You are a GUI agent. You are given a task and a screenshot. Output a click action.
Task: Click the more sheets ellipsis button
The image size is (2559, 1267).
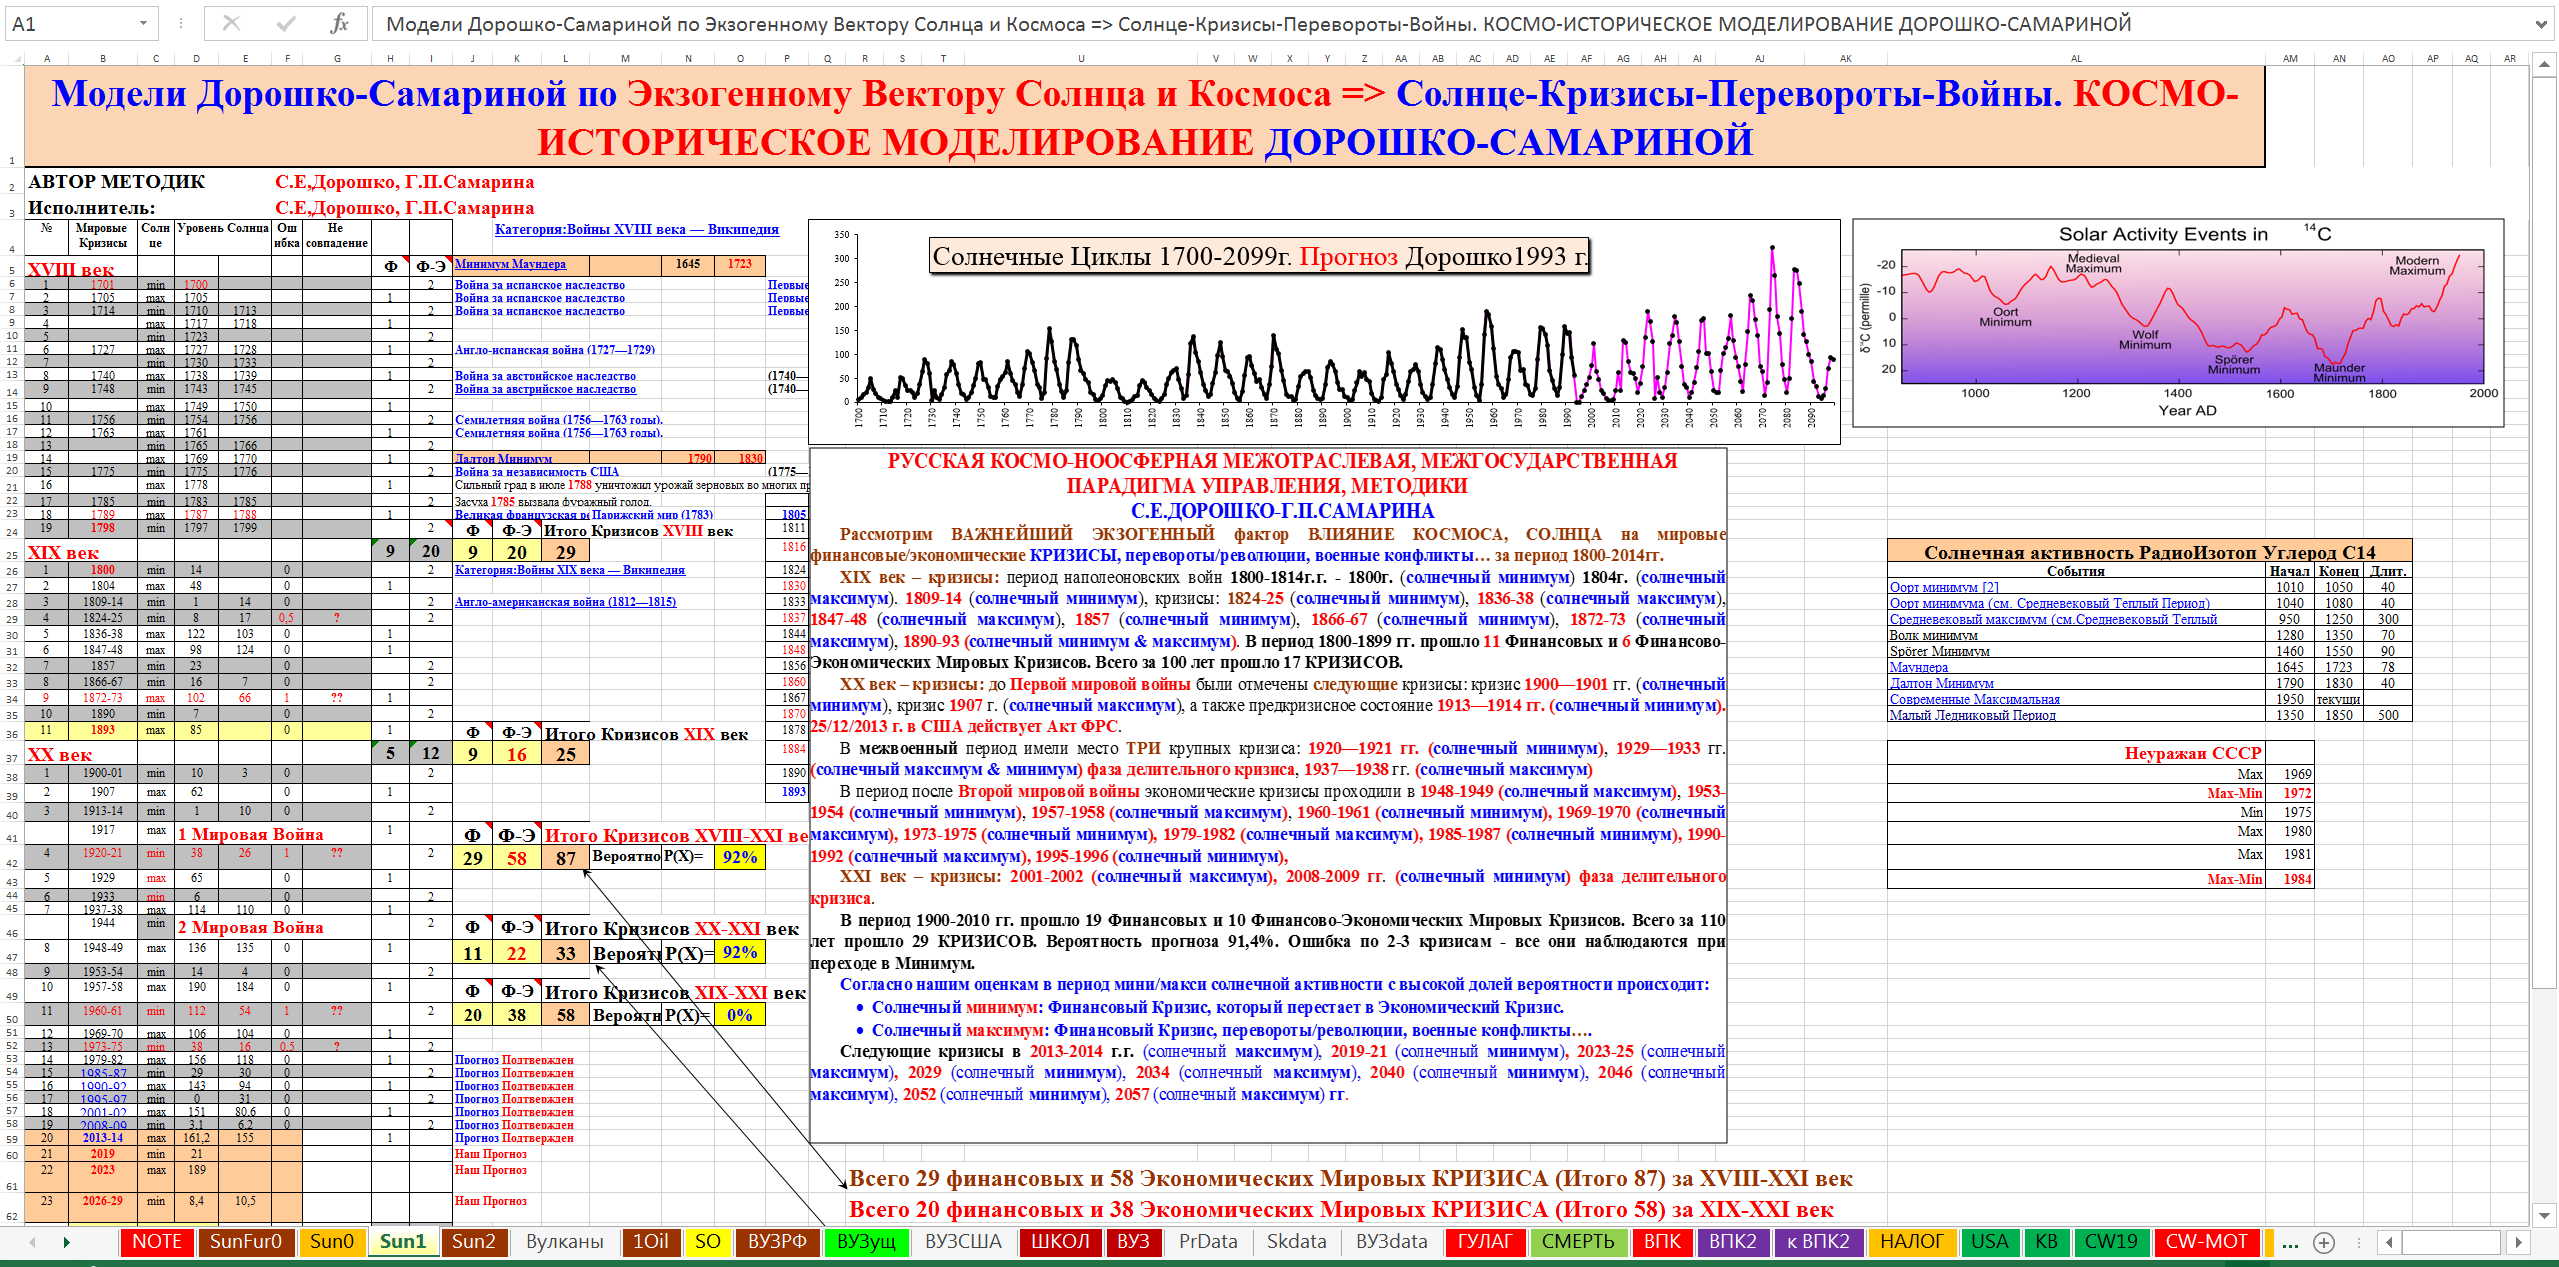(2290, 1243)
